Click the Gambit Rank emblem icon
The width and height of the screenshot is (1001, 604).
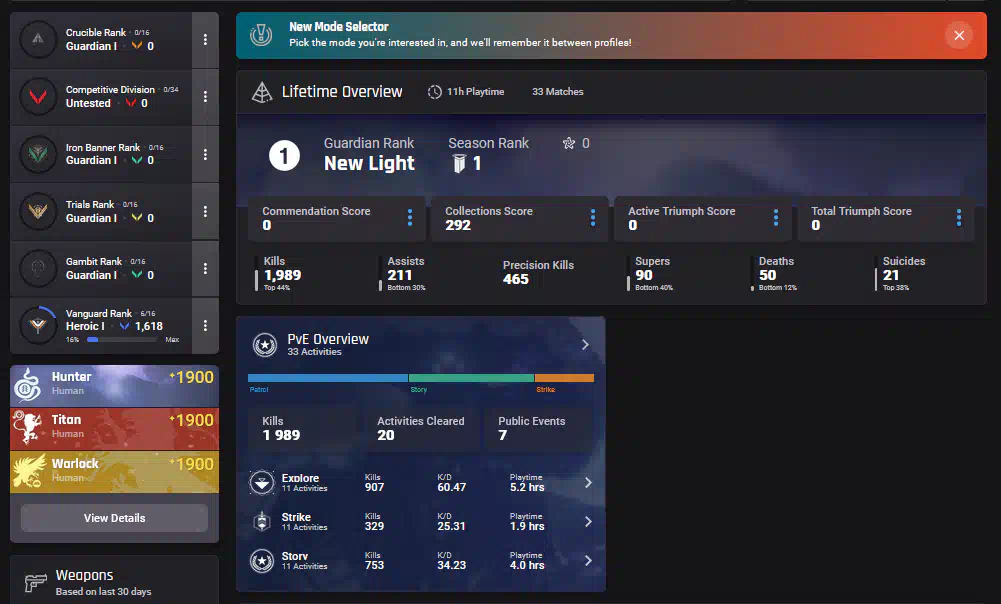tap(38, 269)
